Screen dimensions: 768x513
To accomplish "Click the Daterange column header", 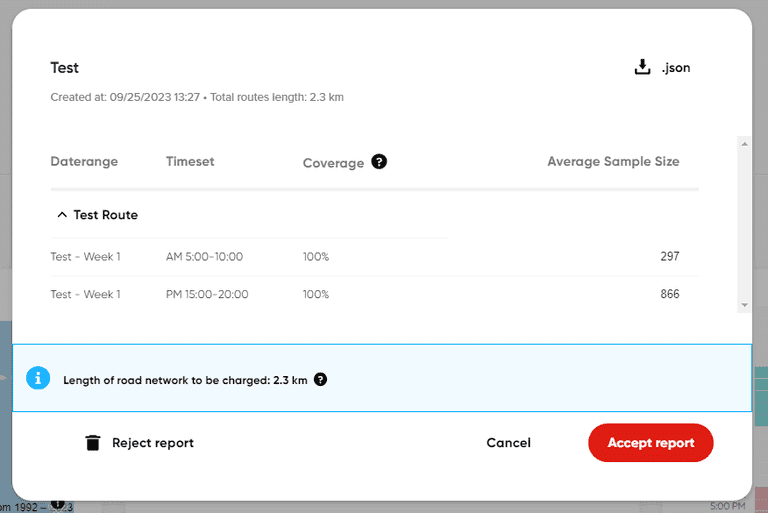I will 84,162.
